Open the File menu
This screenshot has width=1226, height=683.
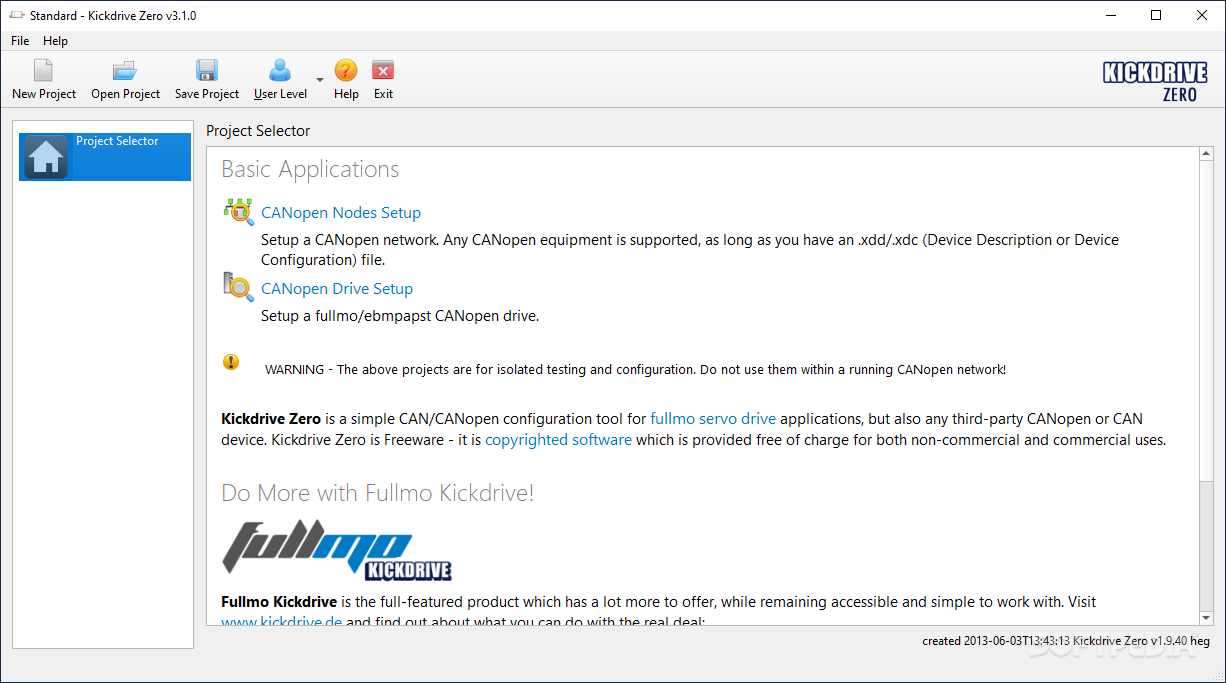coord(20,41)
